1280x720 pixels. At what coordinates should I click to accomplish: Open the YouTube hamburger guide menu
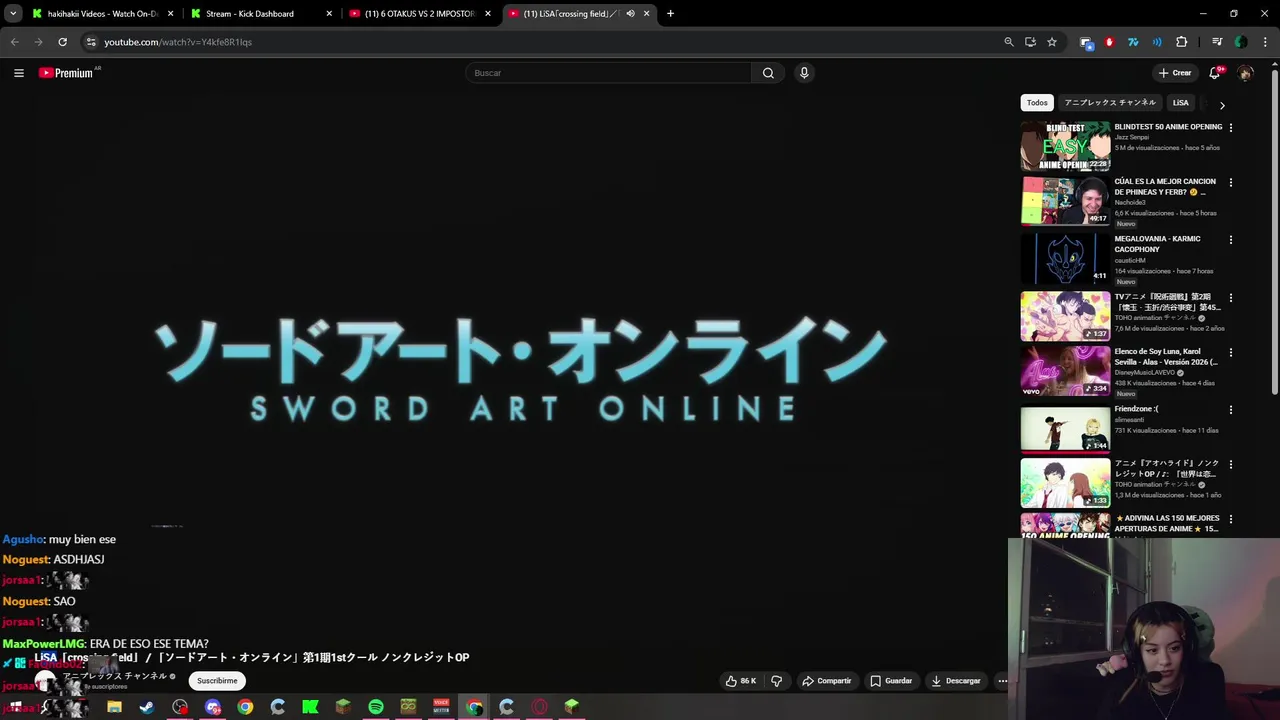[18, 73]
